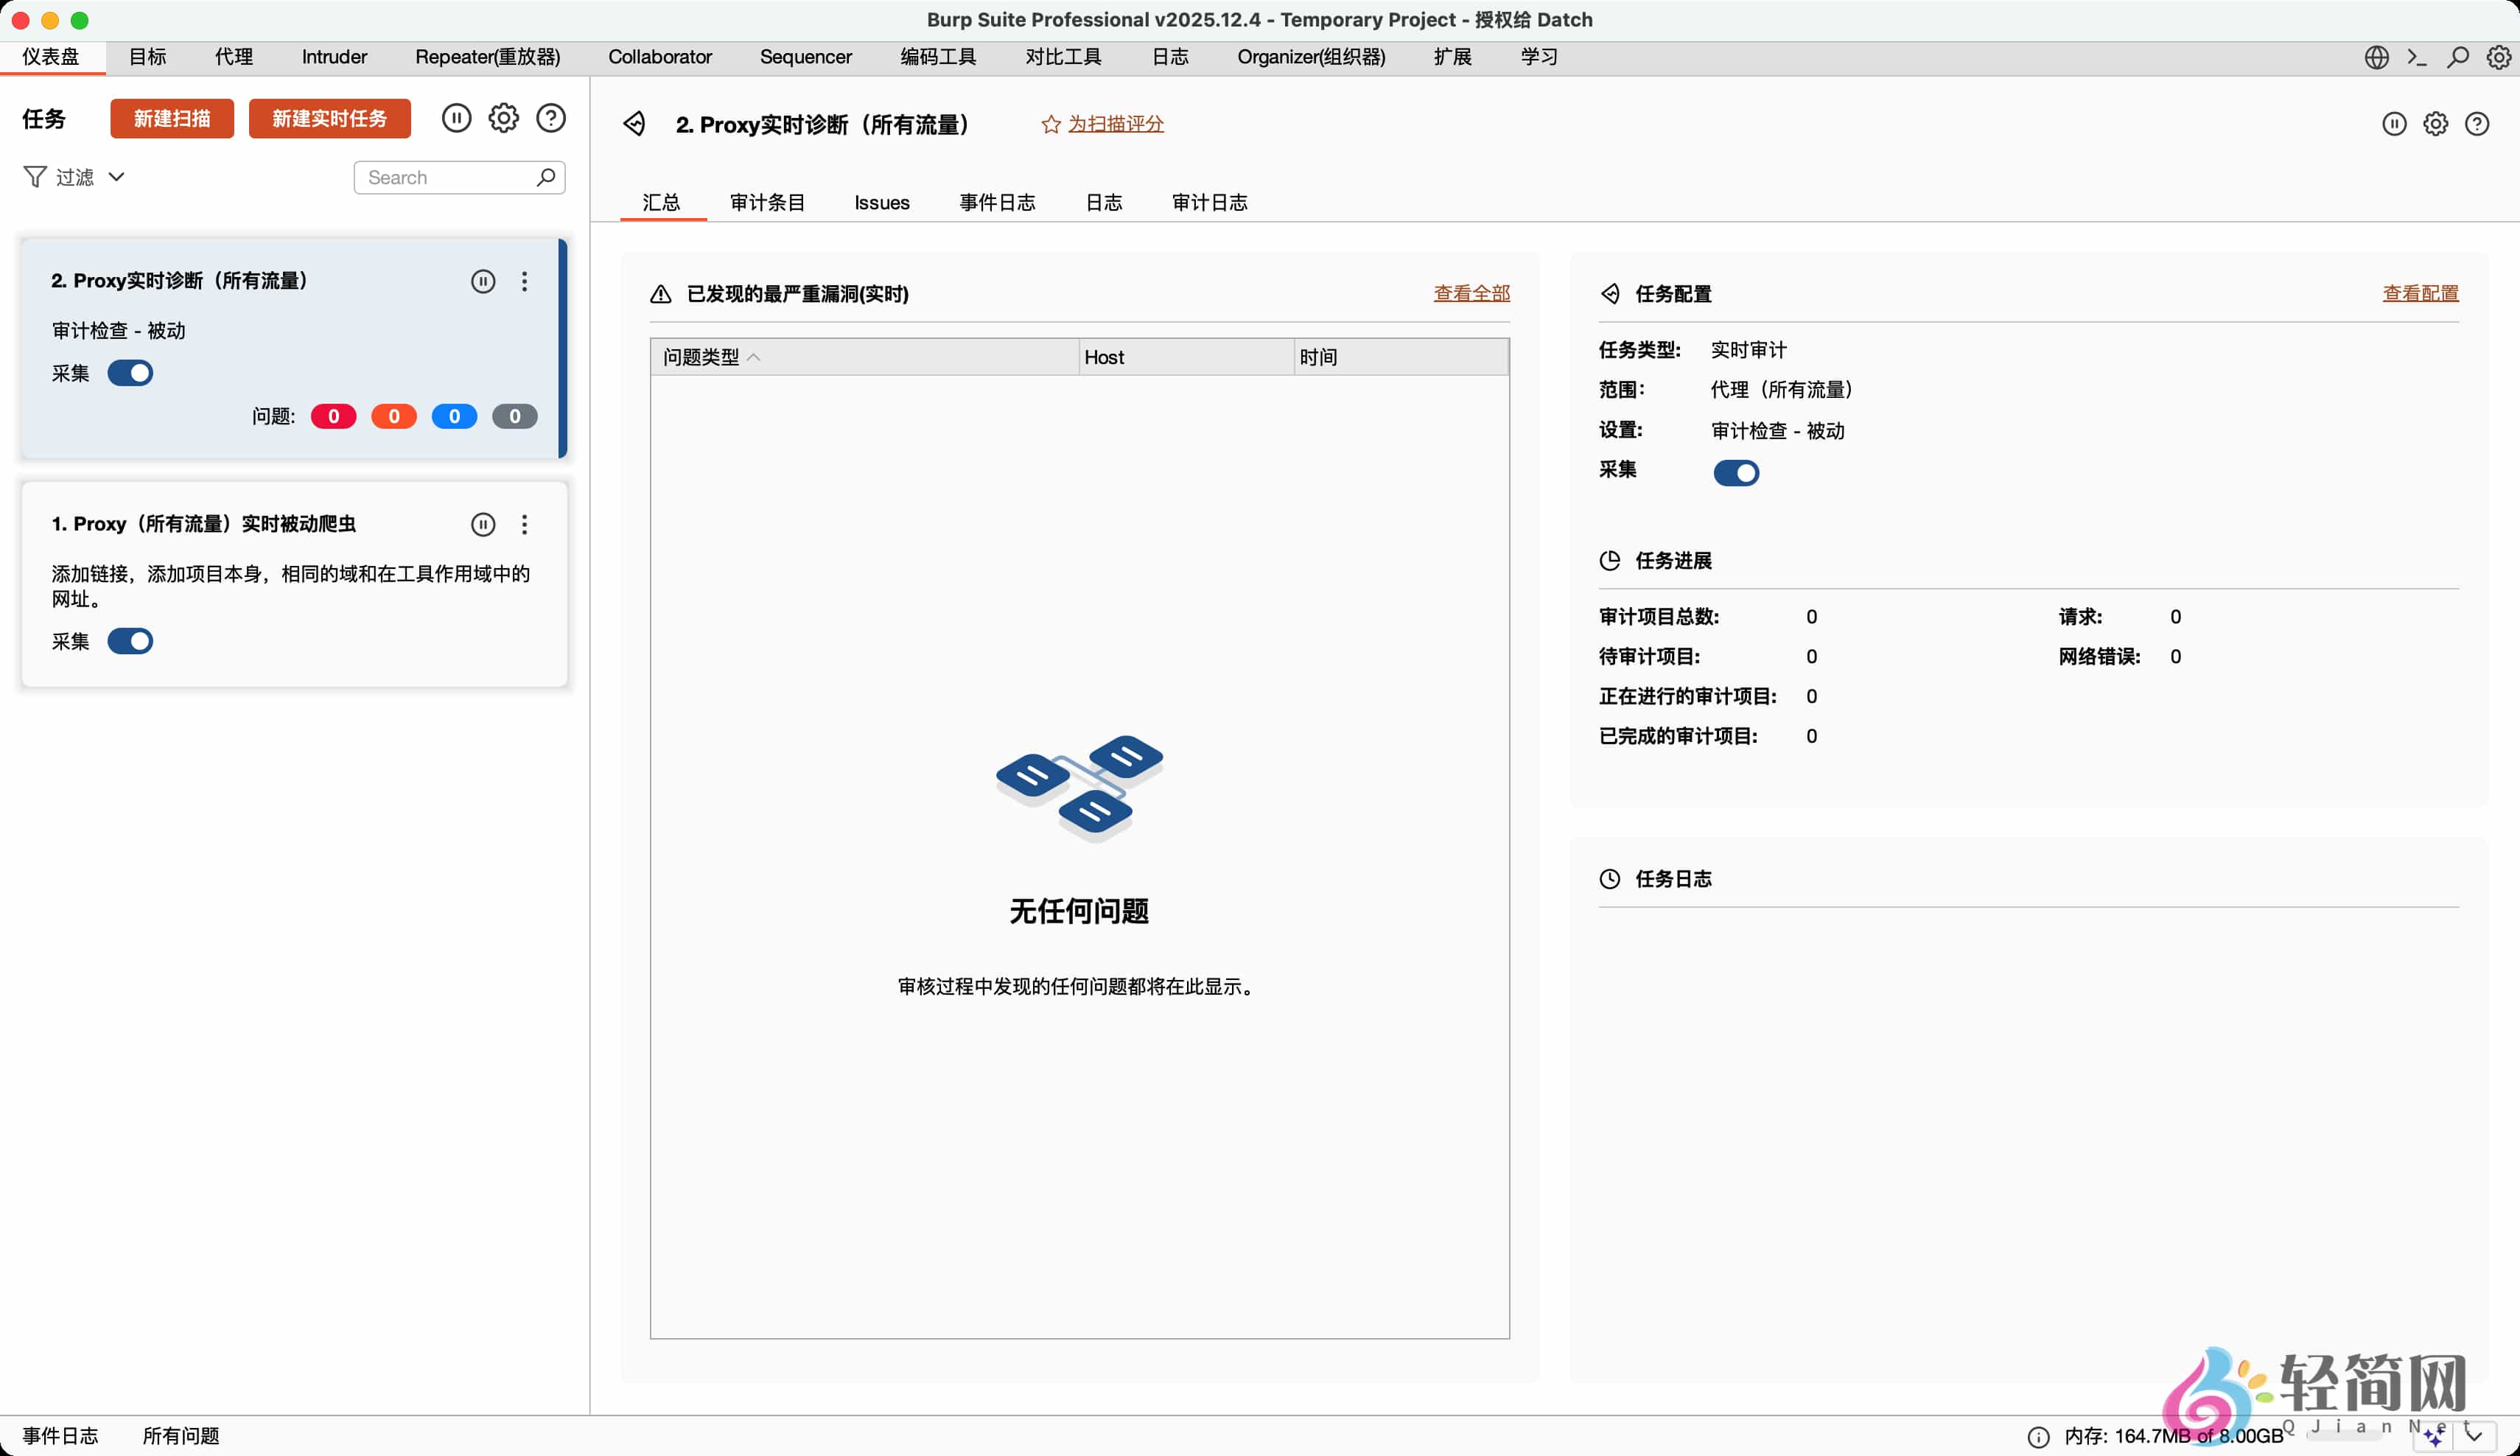Open the embedded browser globe icon
This screenshot has height=1456, width=2520.
(2376, 57)
